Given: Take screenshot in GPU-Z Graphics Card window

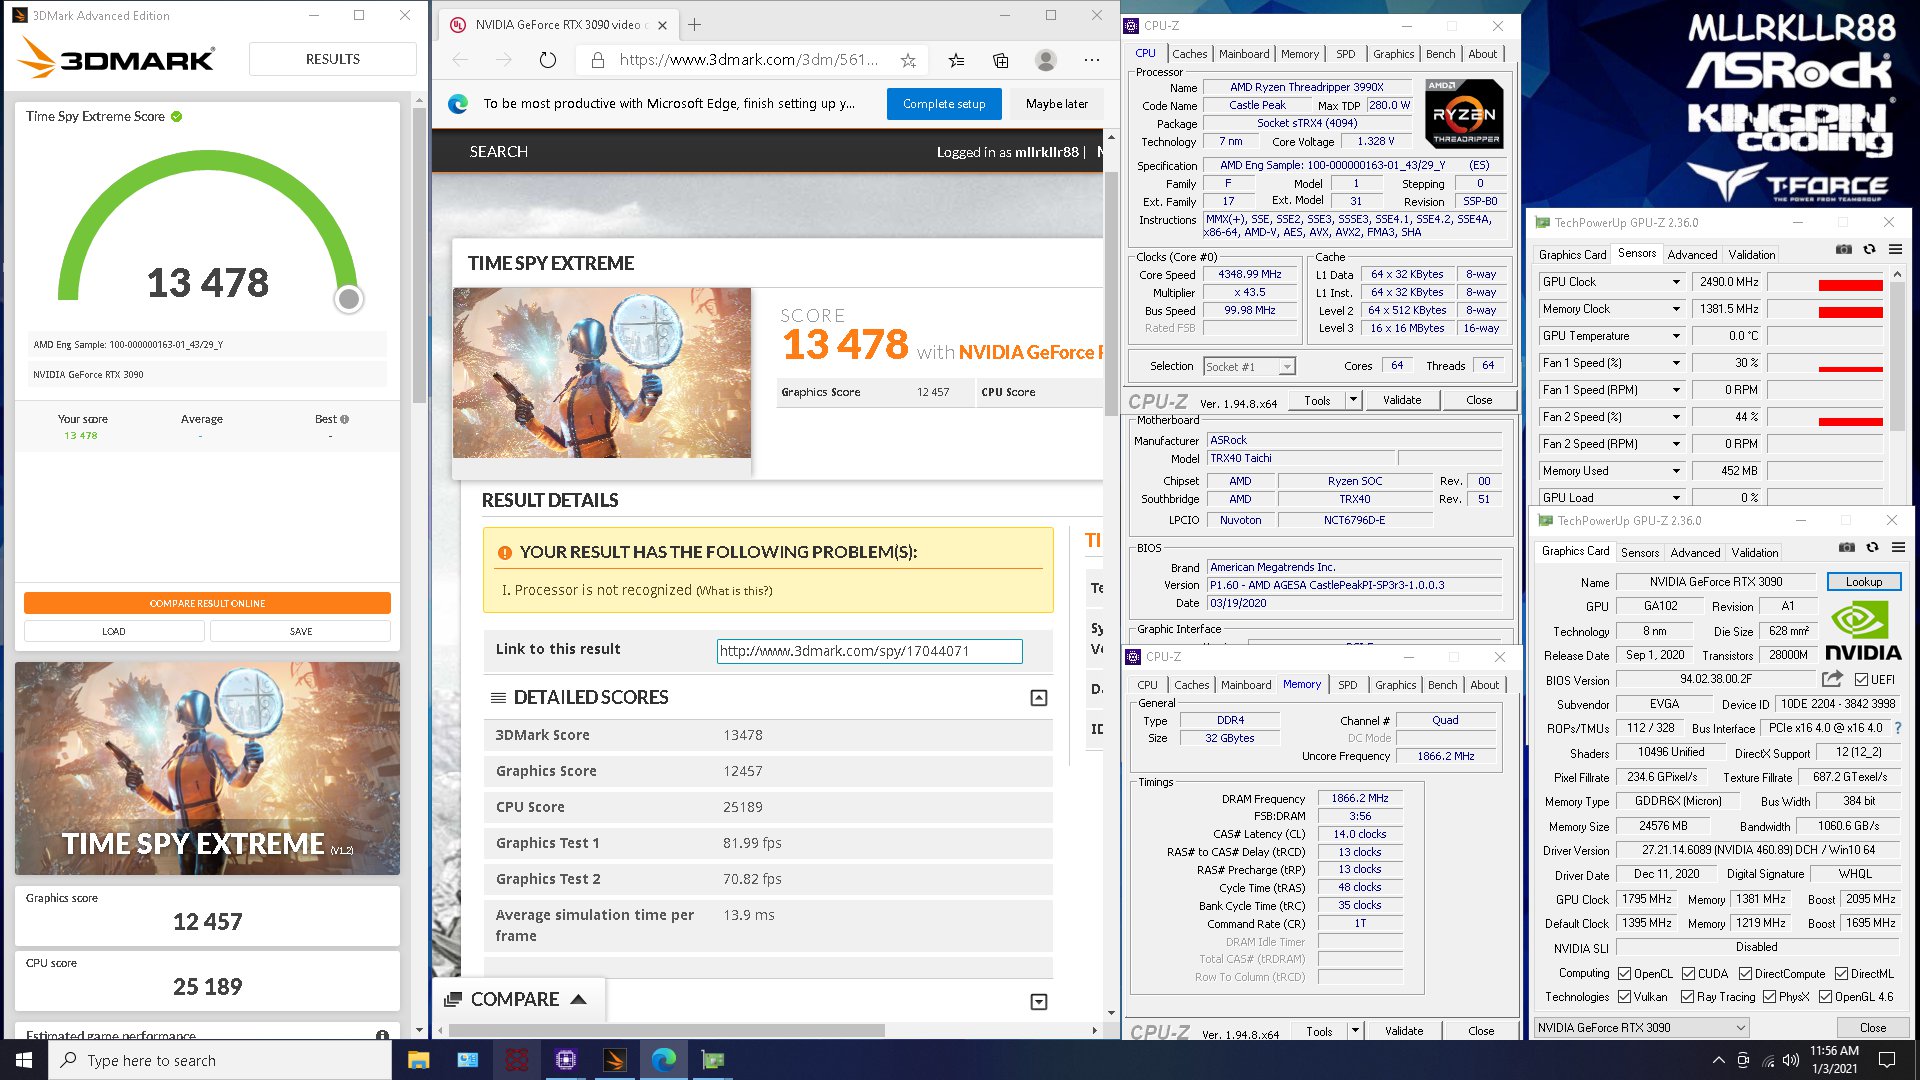Looking at the screenshot, I should click(x=1847, y=547).
